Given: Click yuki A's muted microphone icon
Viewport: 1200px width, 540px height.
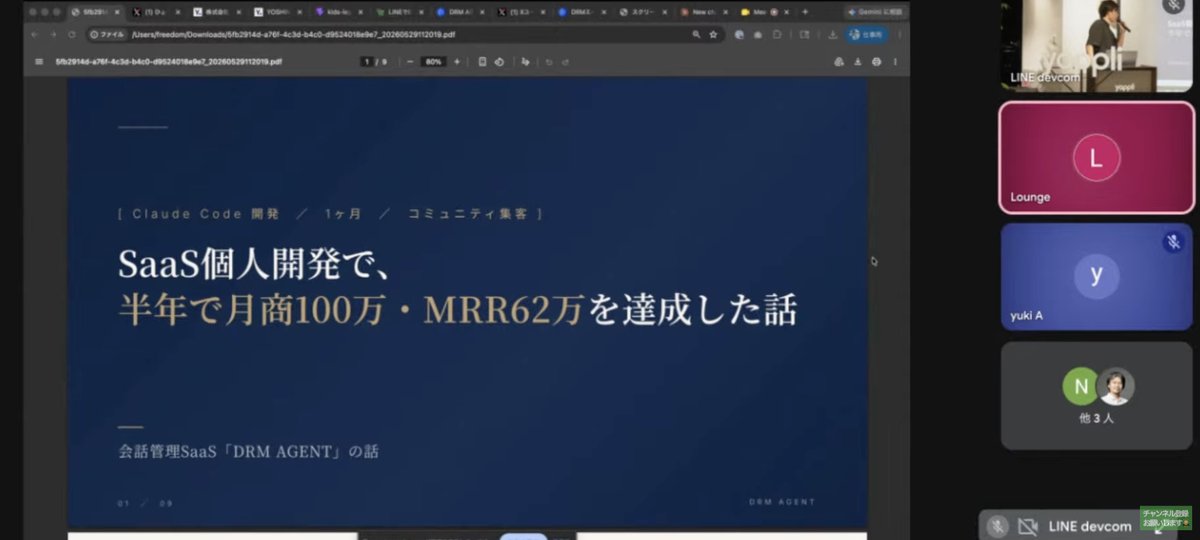Looking at the screenshot, I should (x=1173, y=242).
